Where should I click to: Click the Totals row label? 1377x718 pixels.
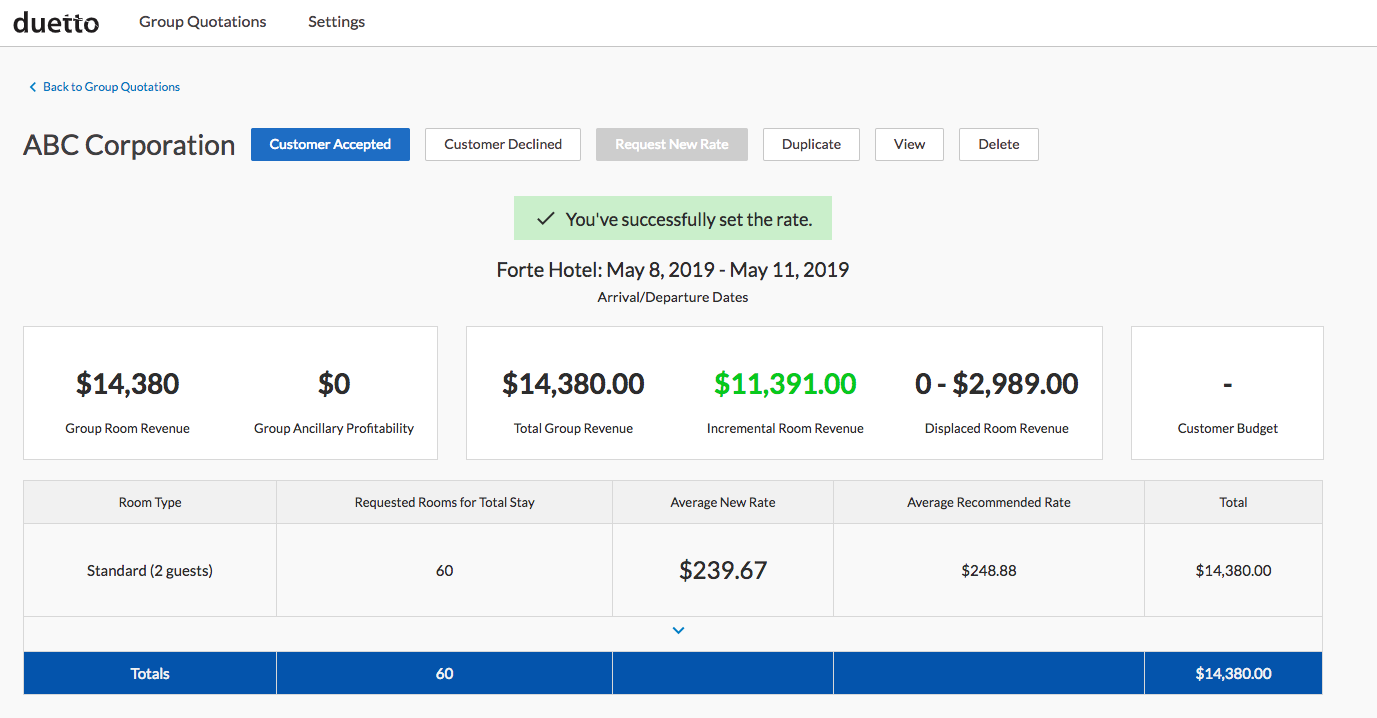tap(150, 674)
